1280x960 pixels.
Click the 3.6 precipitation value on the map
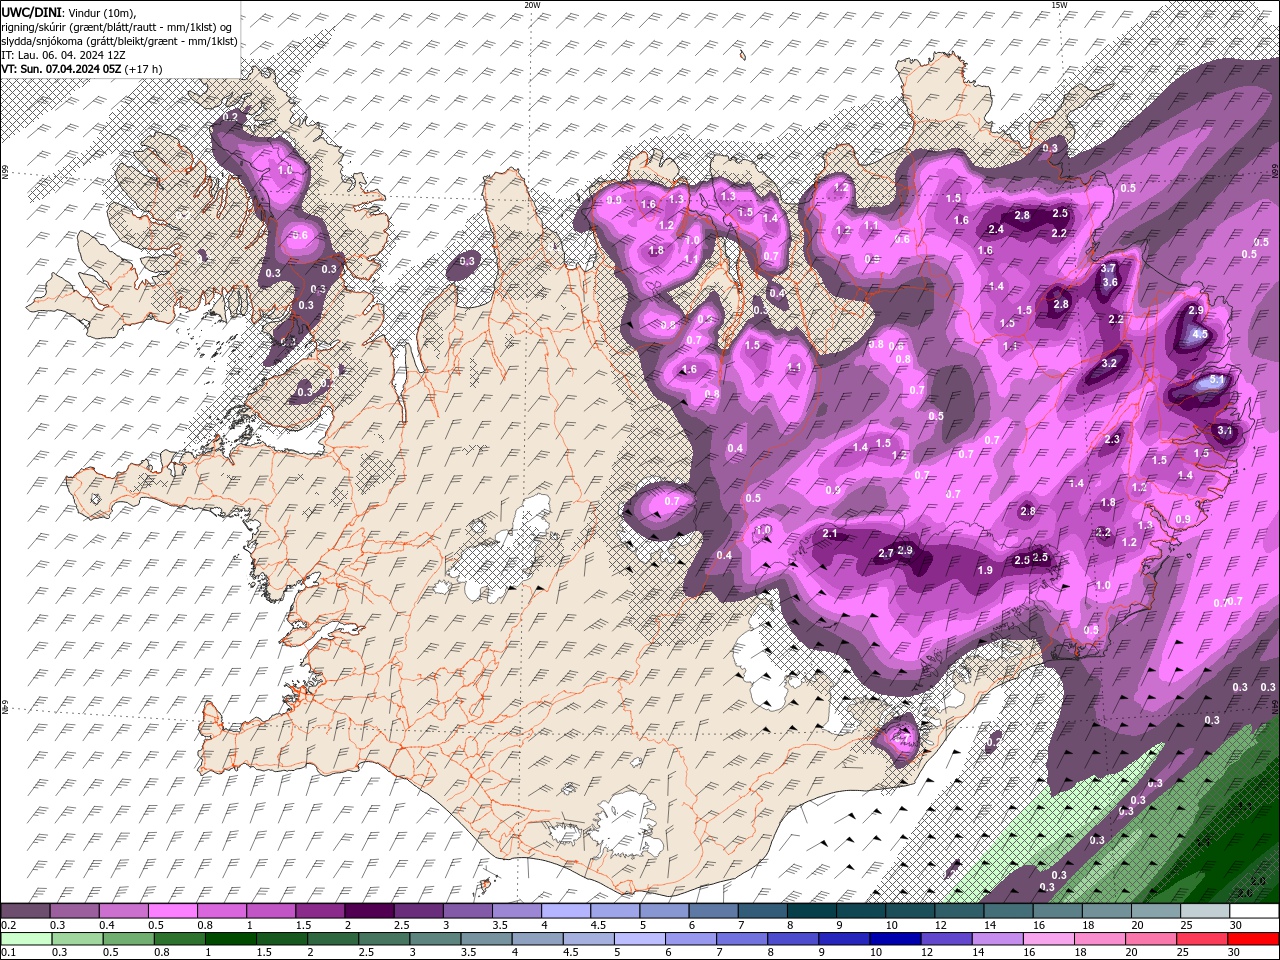coord(1110,283)
